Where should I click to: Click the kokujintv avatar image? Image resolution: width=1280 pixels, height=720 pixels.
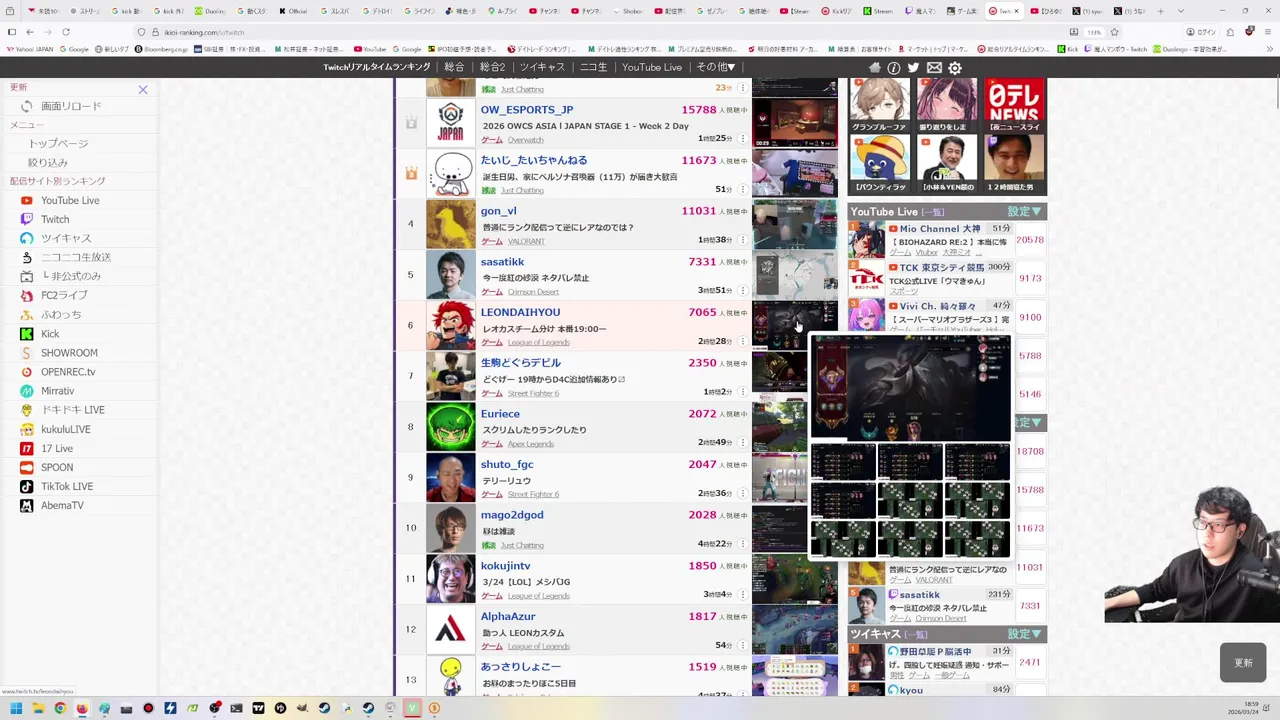tap(451, 578)
